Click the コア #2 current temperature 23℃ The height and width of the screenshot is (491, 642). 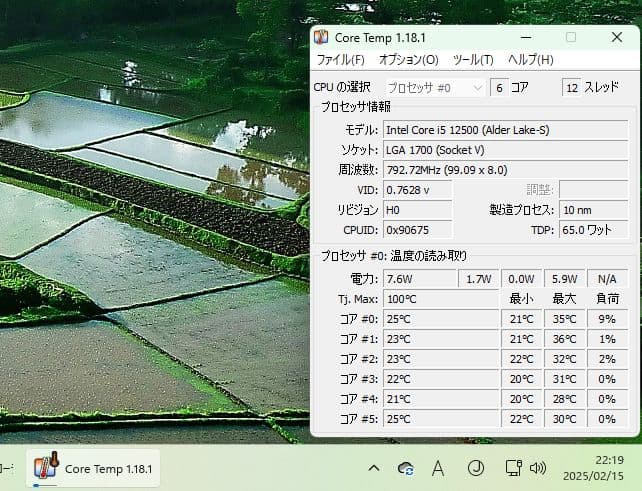pos(441,359)
